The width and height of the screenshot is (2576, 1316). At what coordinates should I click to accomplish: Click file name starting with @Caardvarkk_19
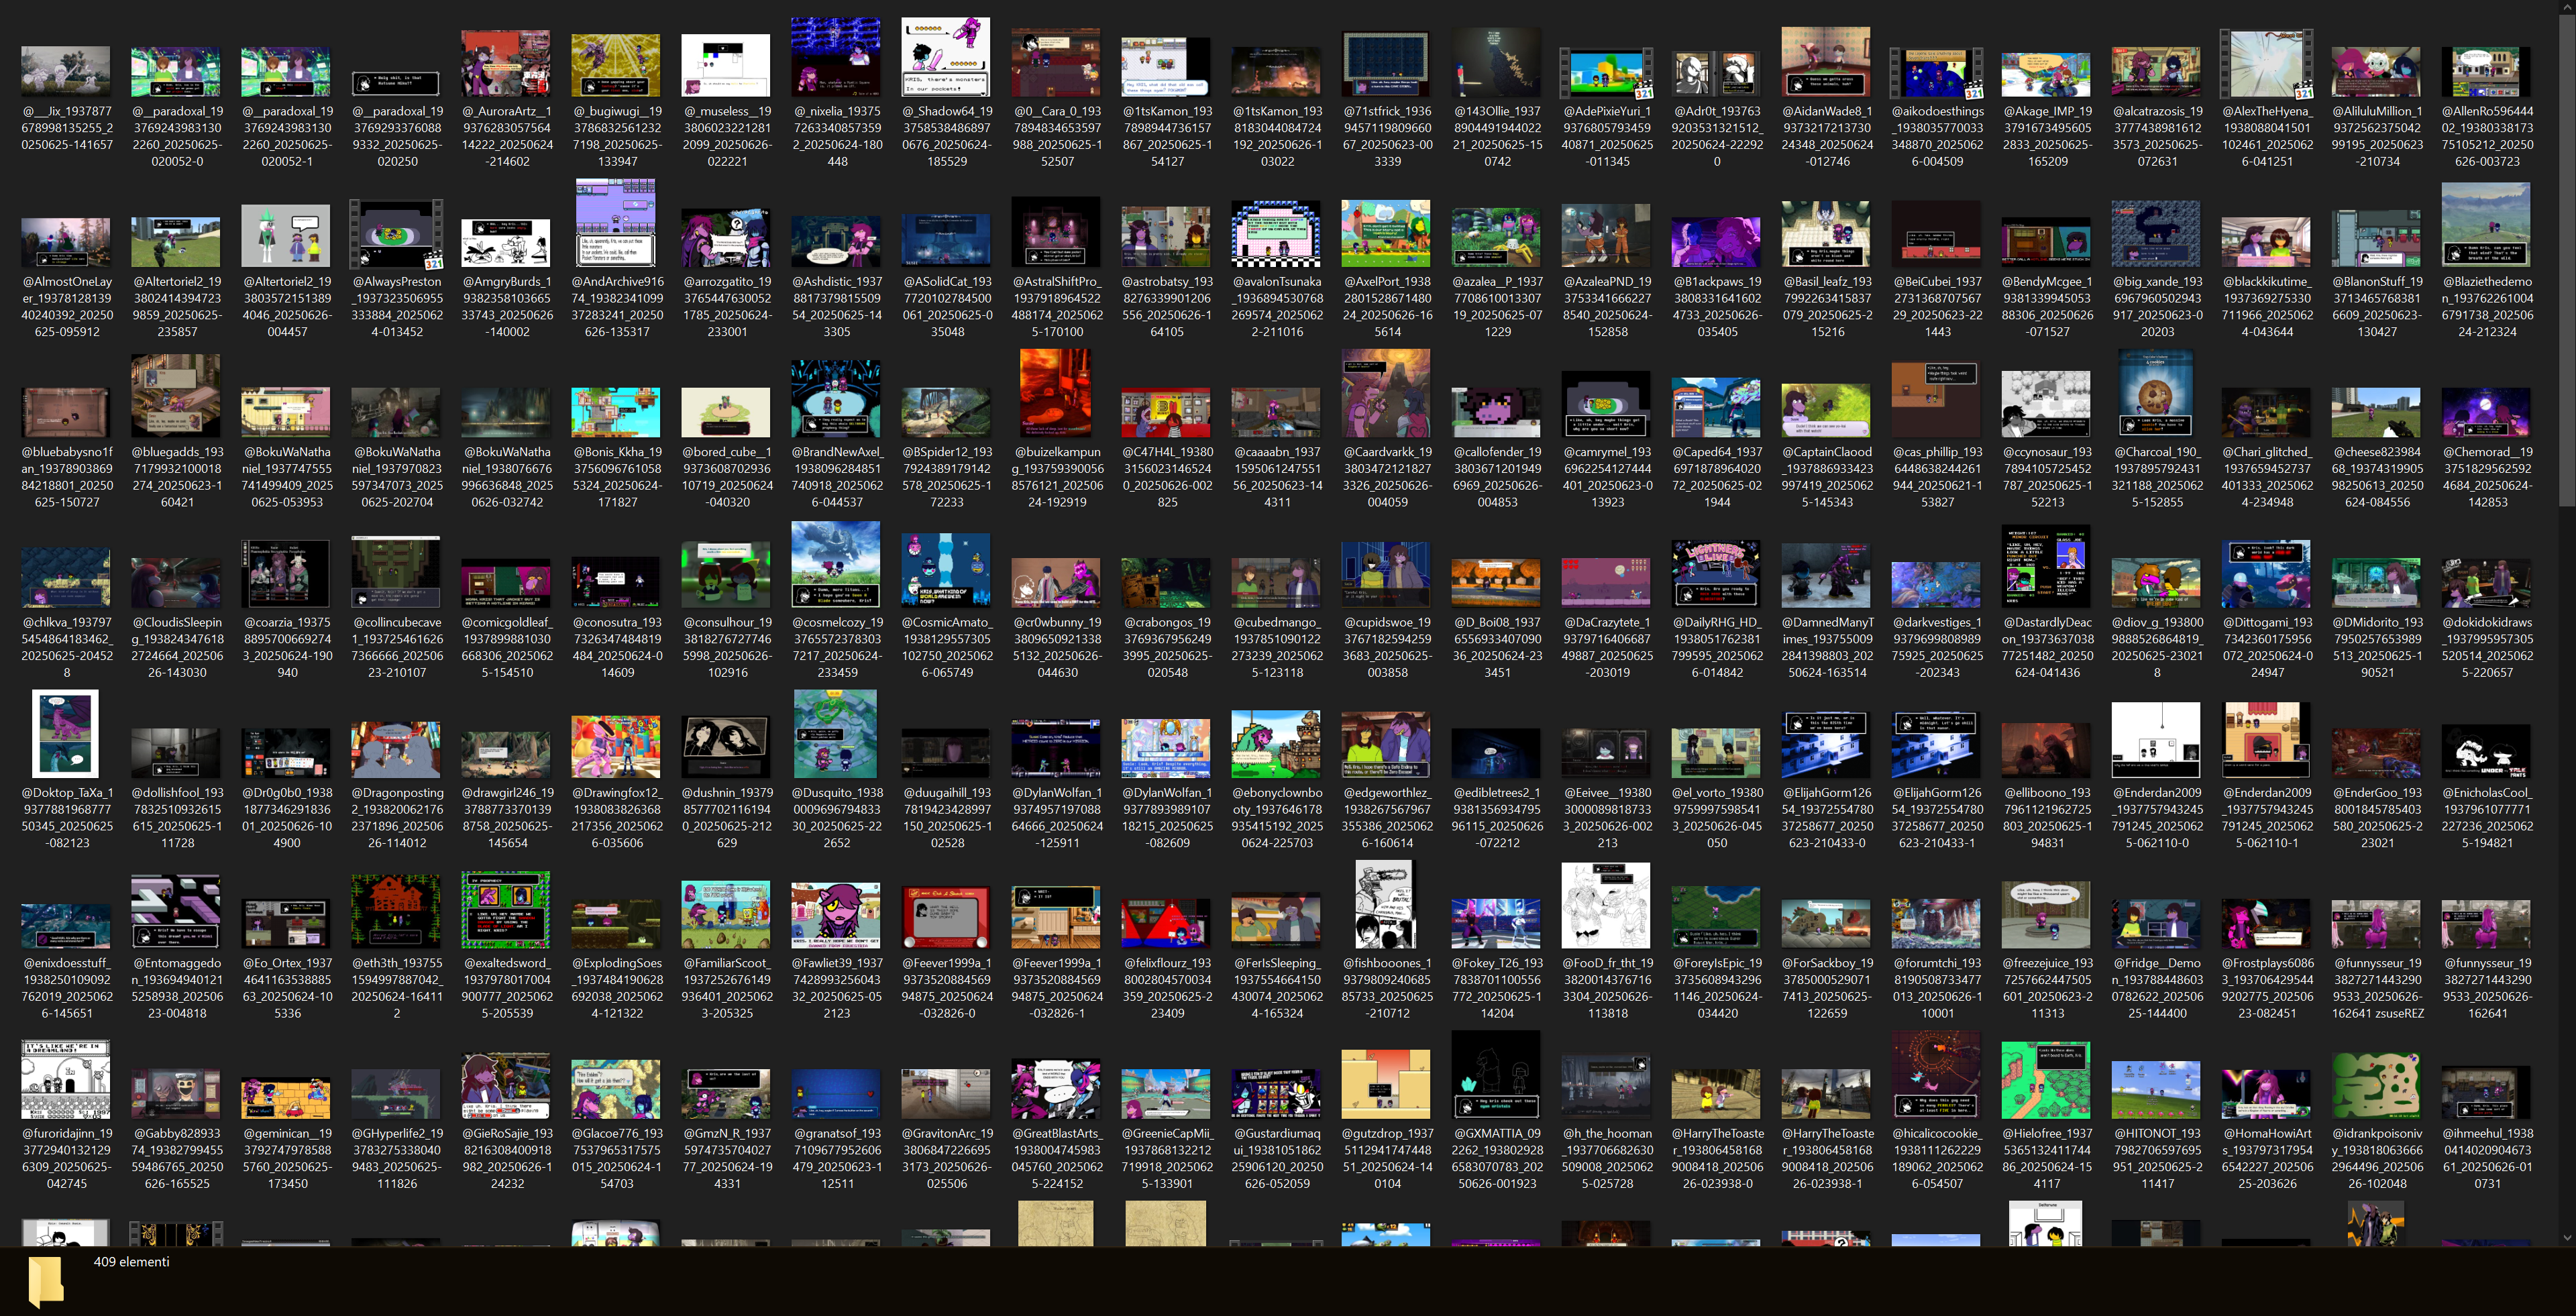(1387, 477)
